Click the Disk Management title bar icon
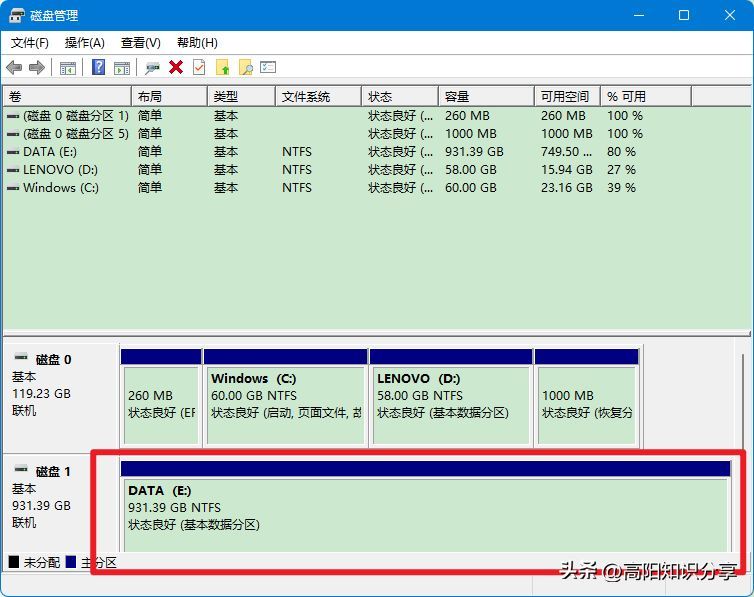The image size is (754, 597). (x=16, y=15)
